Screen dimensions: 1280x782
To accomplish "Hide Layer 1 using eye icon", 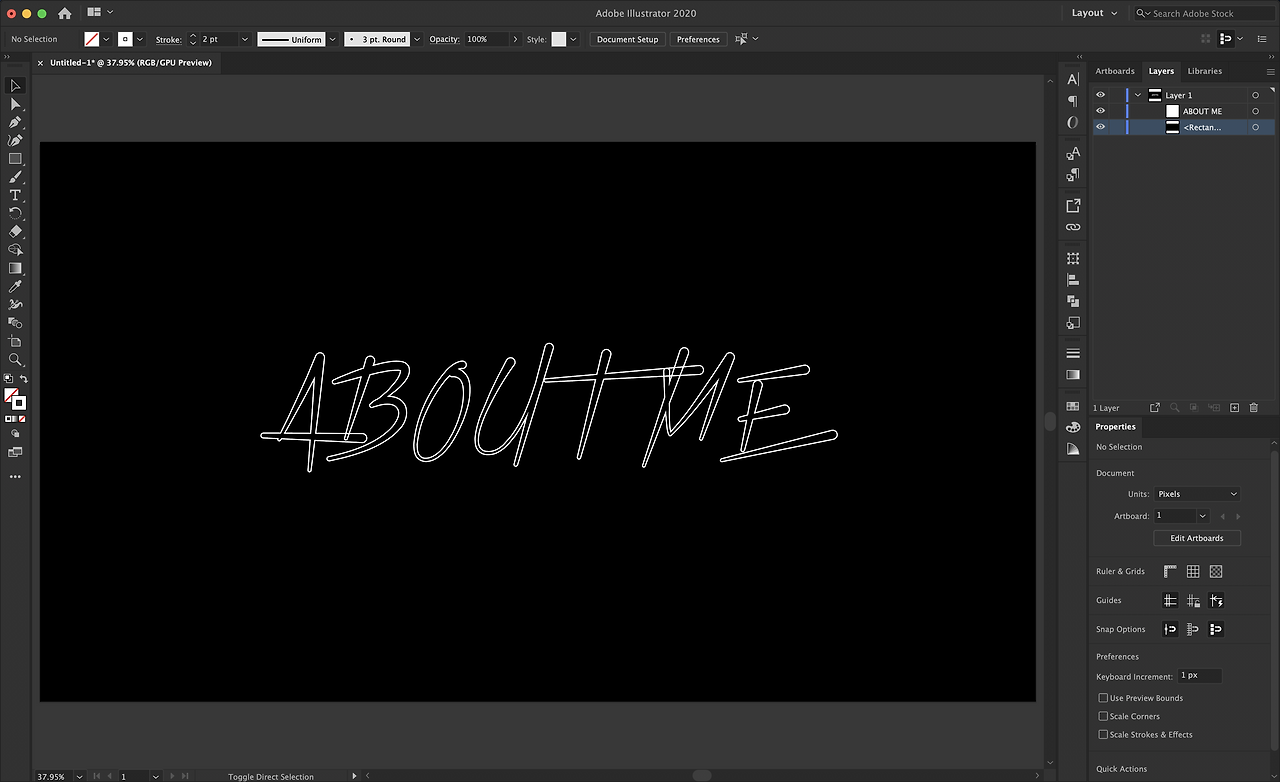I will coord(1101,95).
